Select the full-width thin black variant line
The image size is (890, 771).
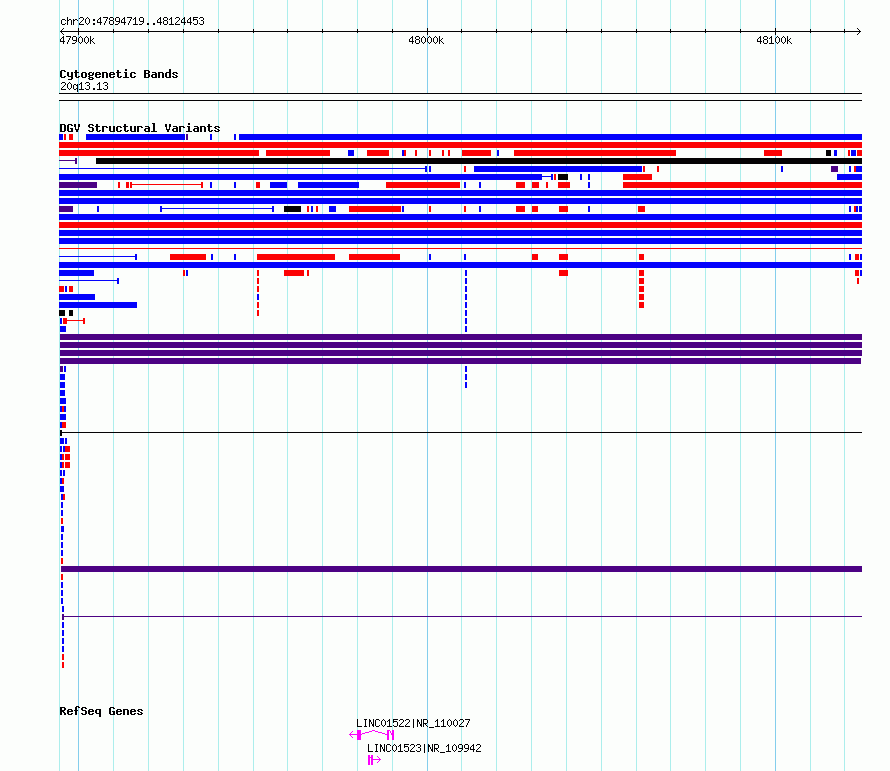coord(461,433)
